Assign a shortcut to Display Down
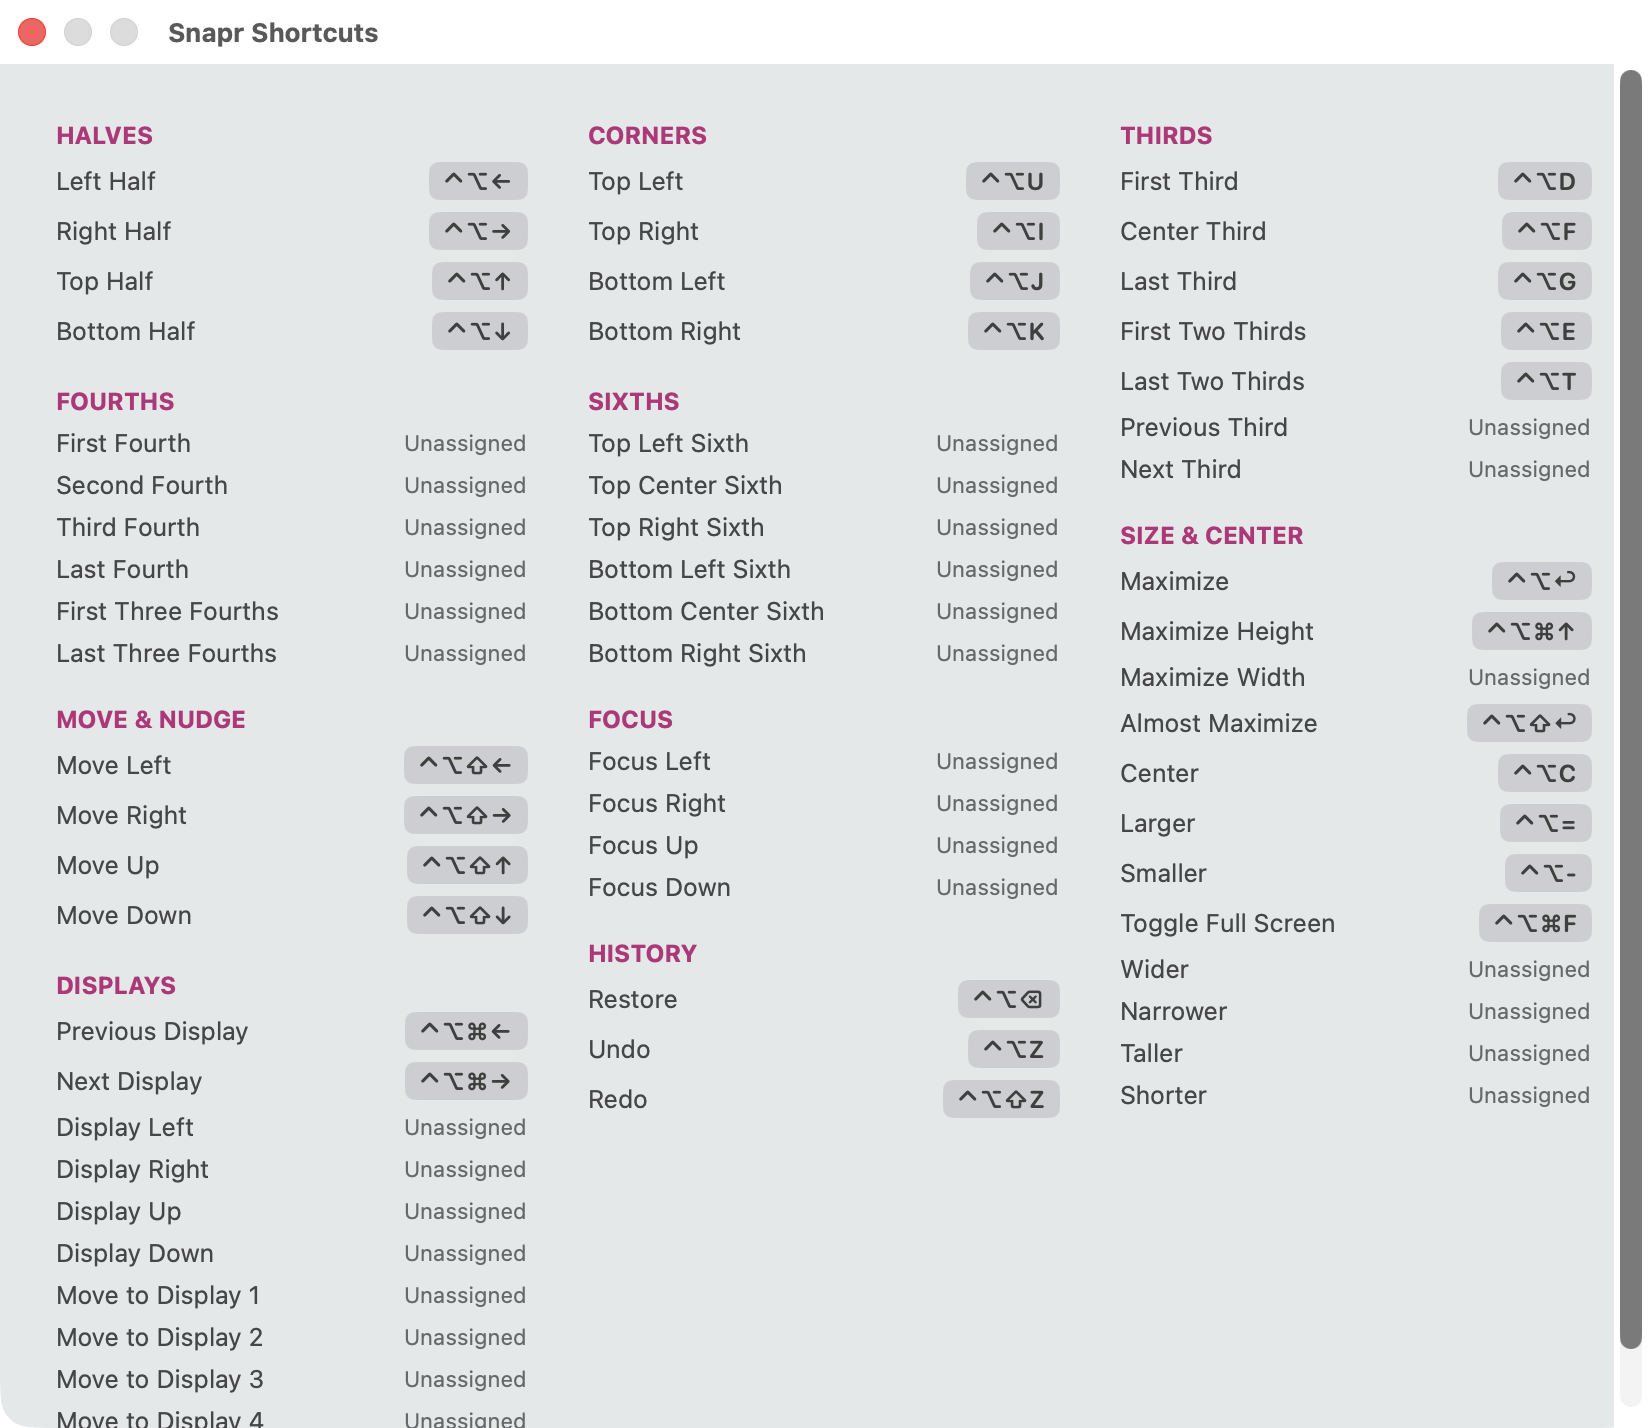 465,1253
